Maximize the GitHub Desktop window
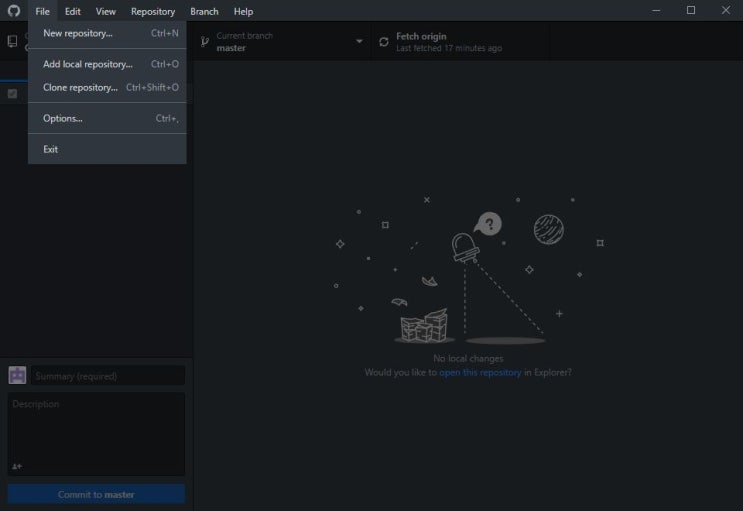The width and height of the screenshot is (743, 511). [691, 10]
